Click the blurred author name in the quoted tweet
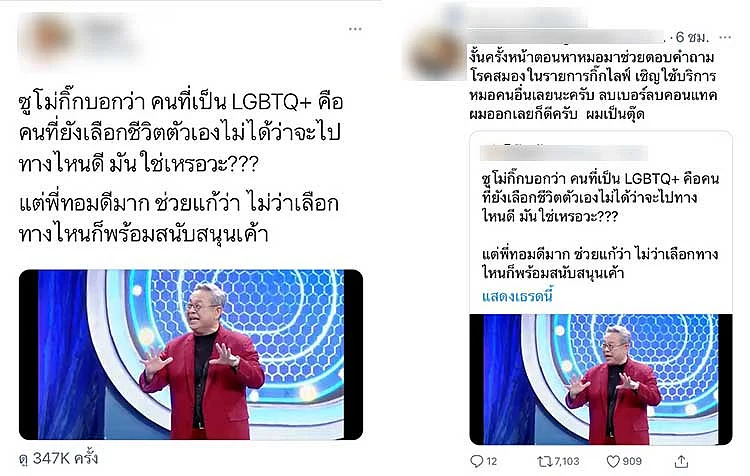The width and height of the screenshot is (750, 476). [563, 152]
